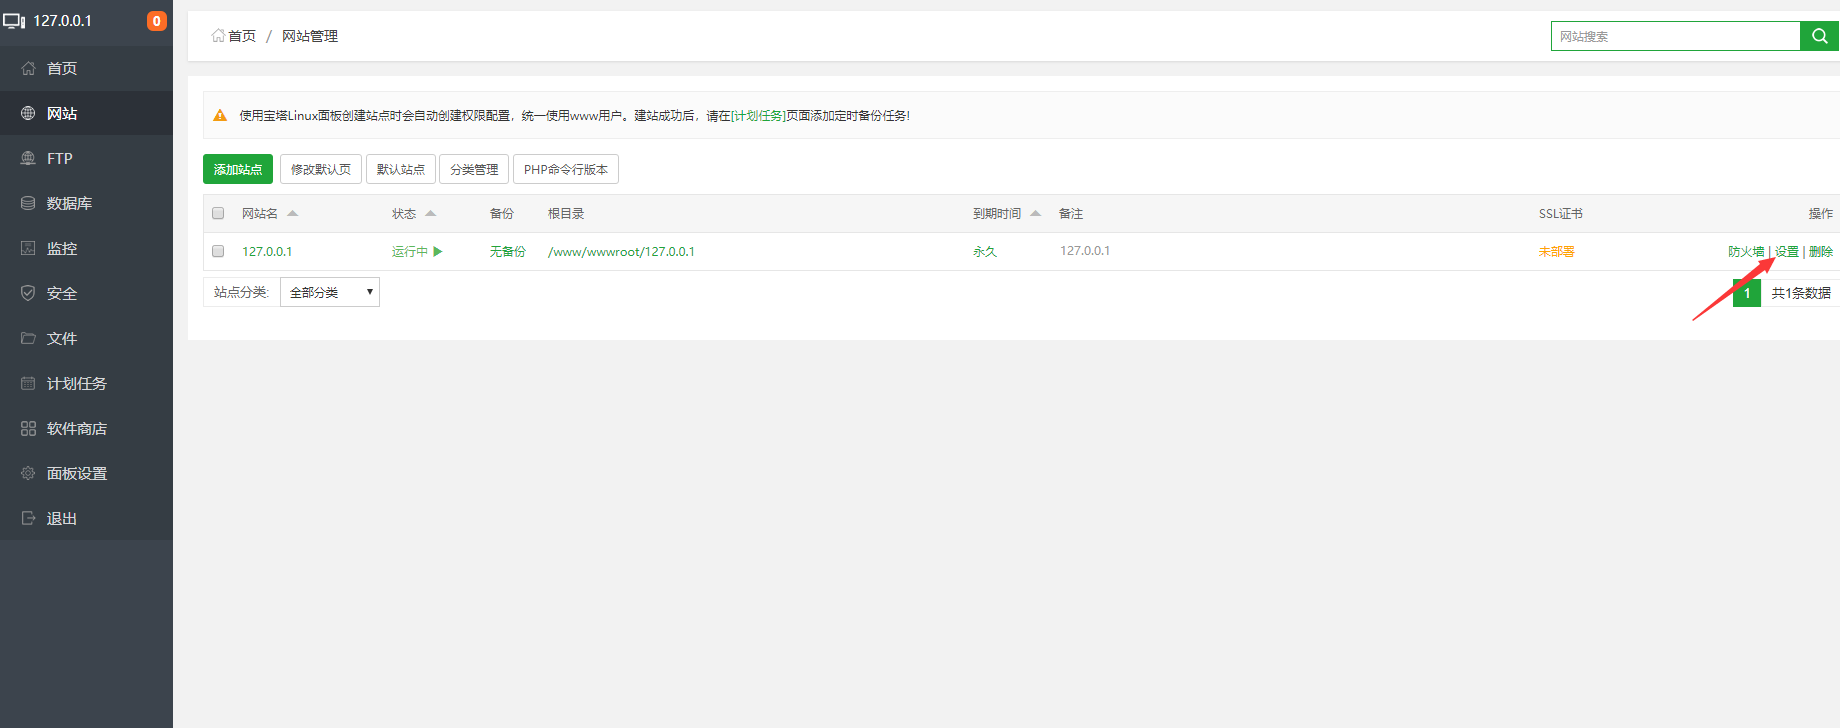Open the 防火墙 link for 127.0.0.1
This screenshot has height=728, width=1840.
pyautogui.click(x=1746, y=251)
